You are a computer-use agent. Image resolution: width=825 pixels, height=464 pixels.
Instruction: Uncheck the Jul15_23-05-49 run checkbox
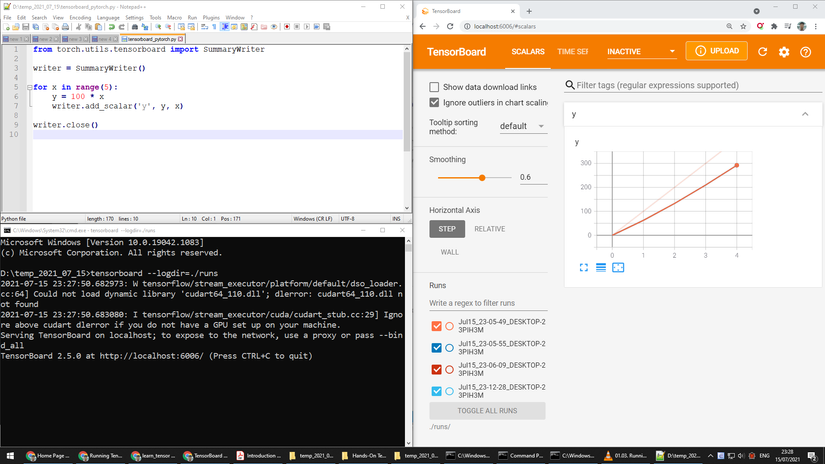click(x=436, y=326)
